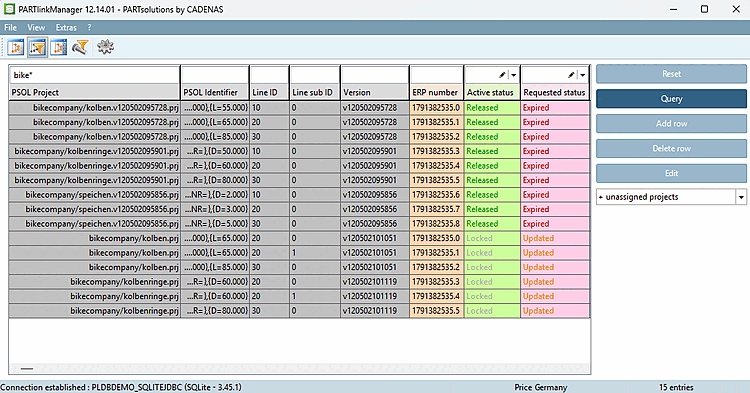Select ERP number cell 1791382535.6
This screenshot has width=750, height=393.
(436, 195)
